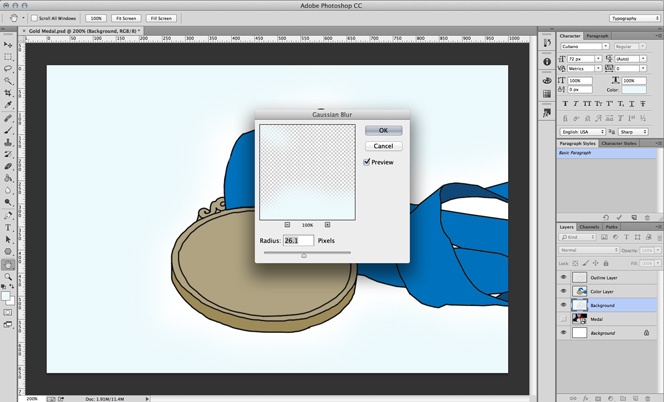The height and width of the screenshot is (402, 664).
Task: Zoom out the Gaussian Blur preview
Action: pos(287,225)
